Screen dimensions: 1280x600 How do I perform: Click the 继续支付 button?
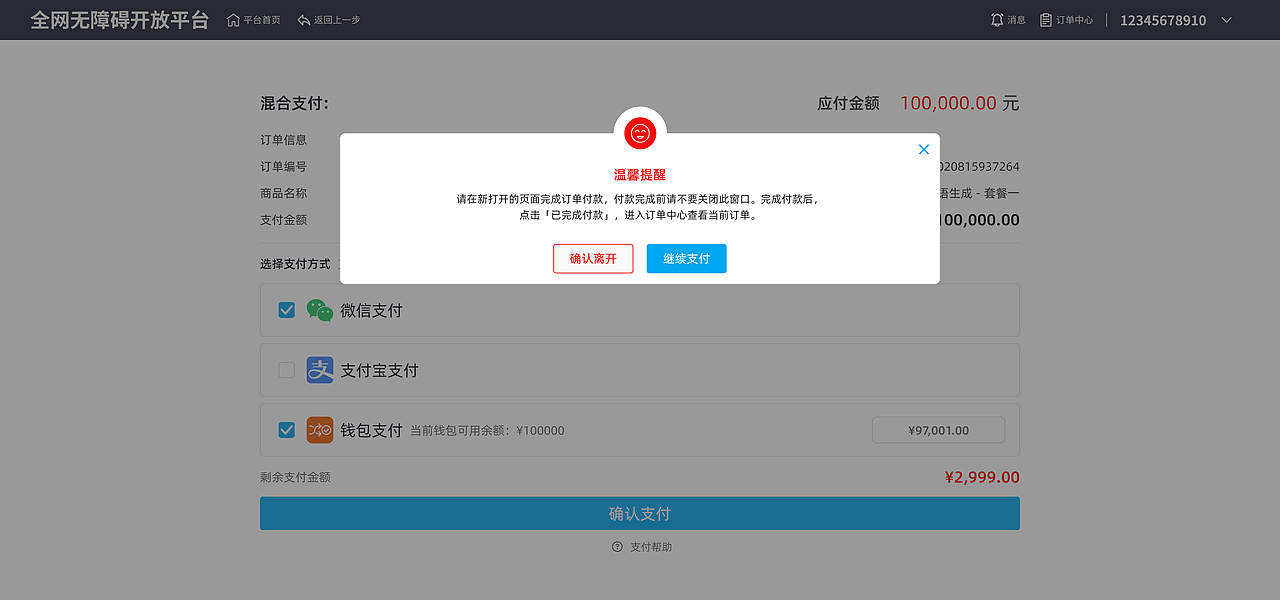click(x=686, y=258)
